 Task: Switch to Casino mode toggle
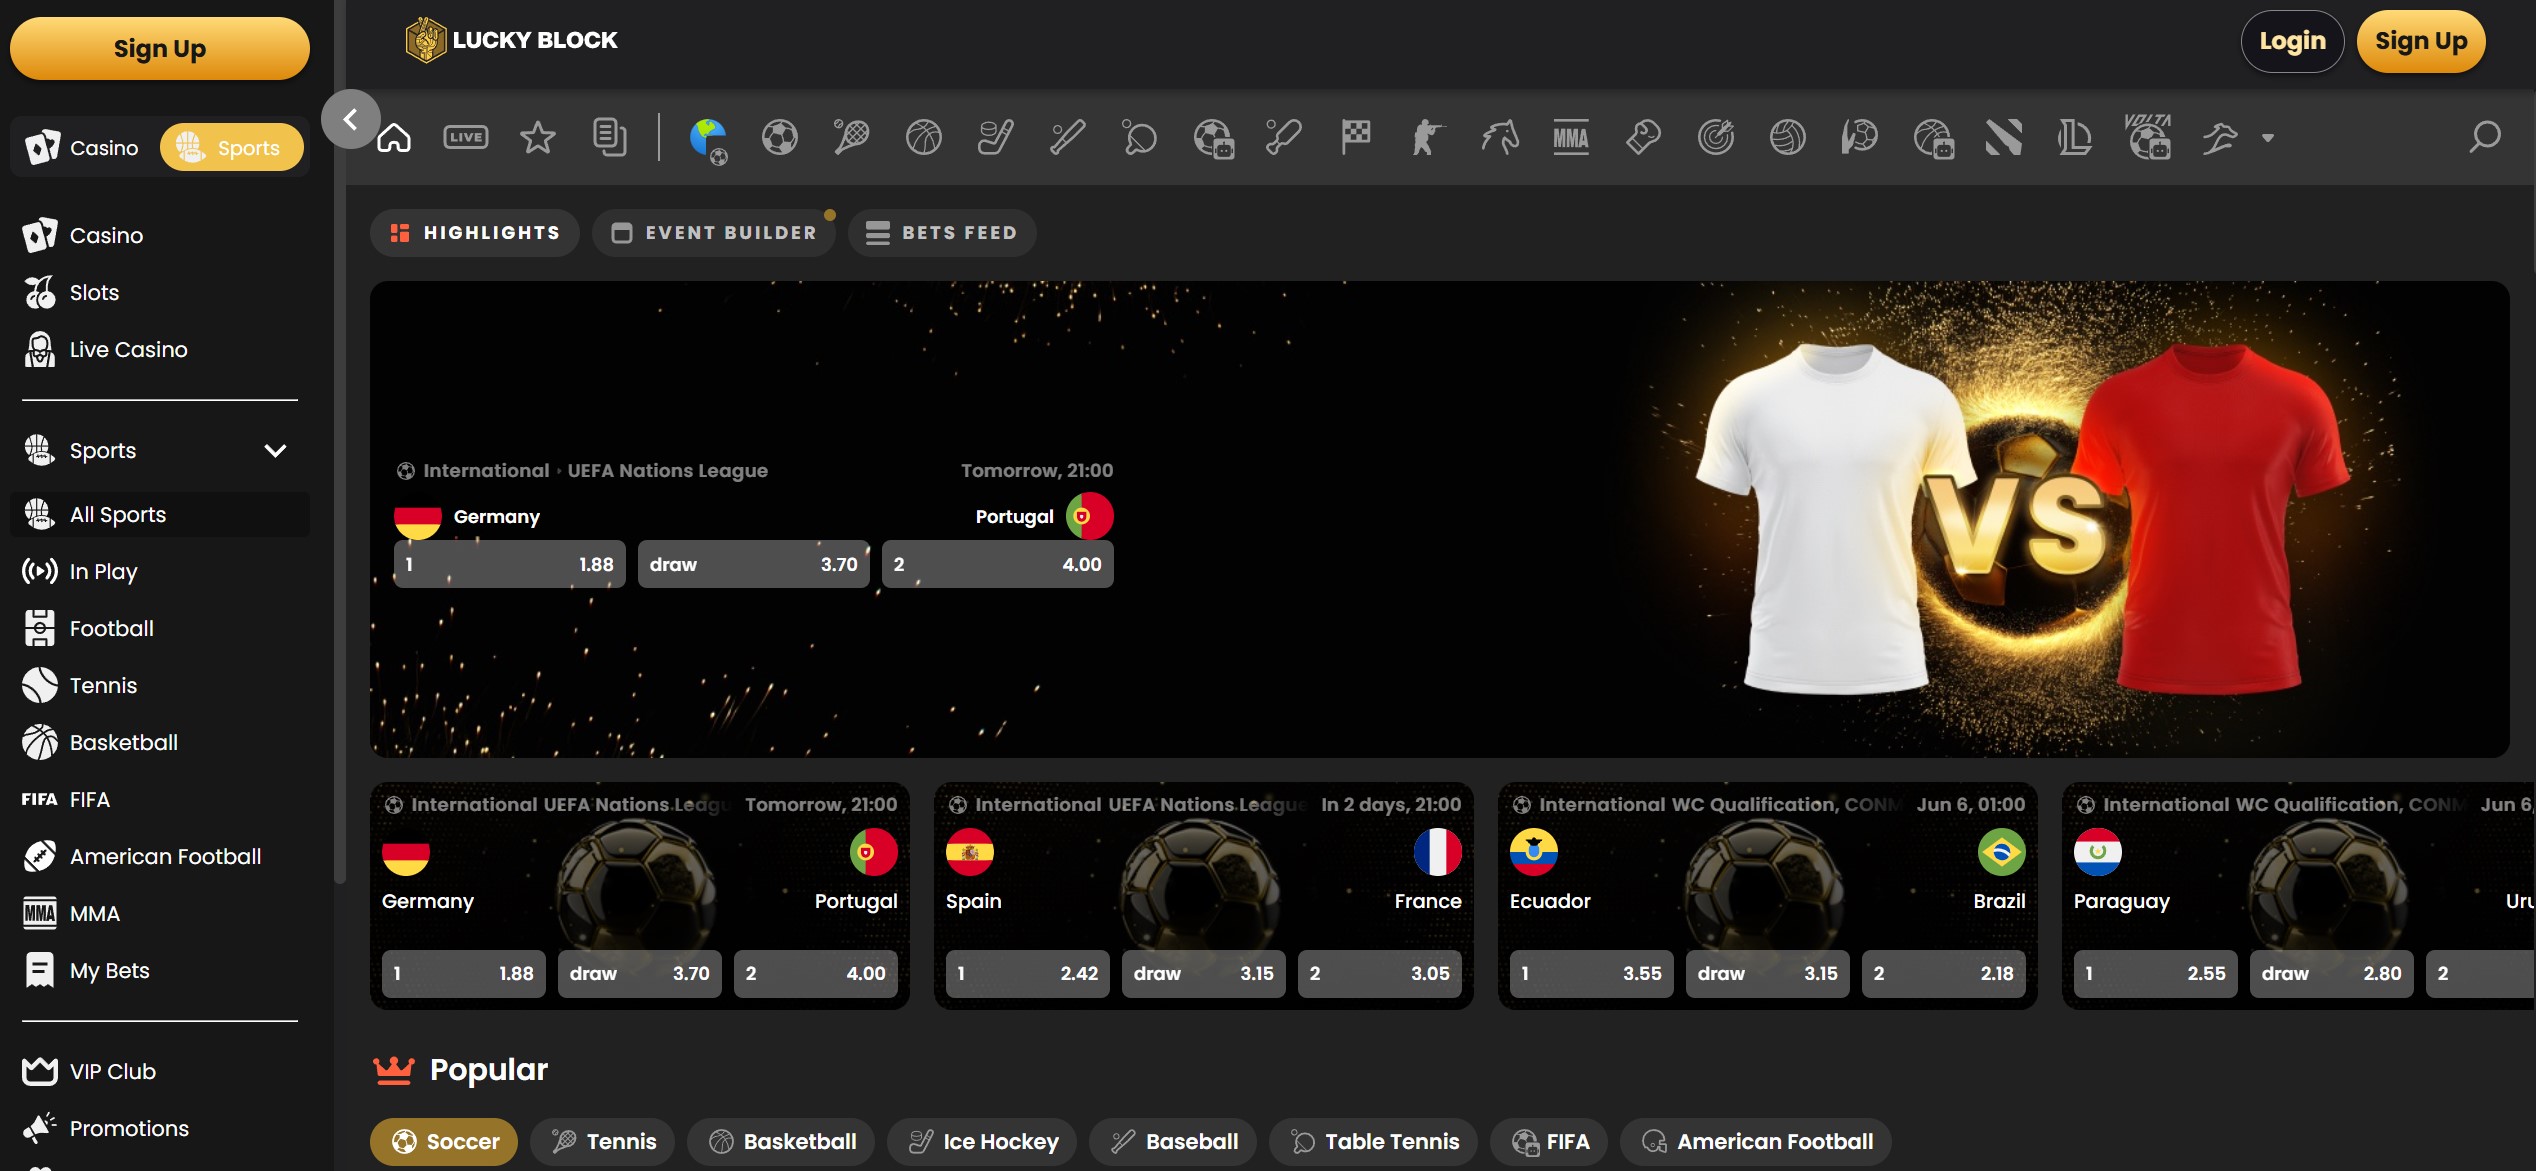click(84, 148)
